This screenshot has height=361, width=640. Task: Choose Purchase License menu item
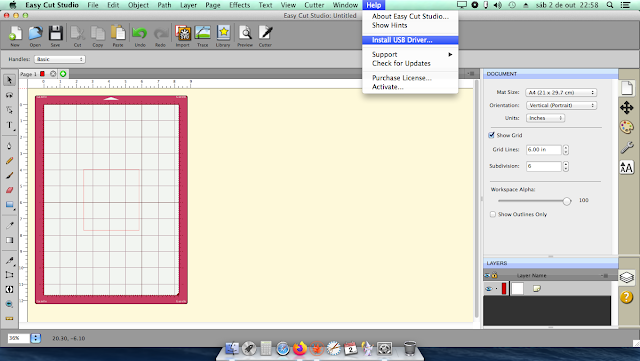pos(410,78)
